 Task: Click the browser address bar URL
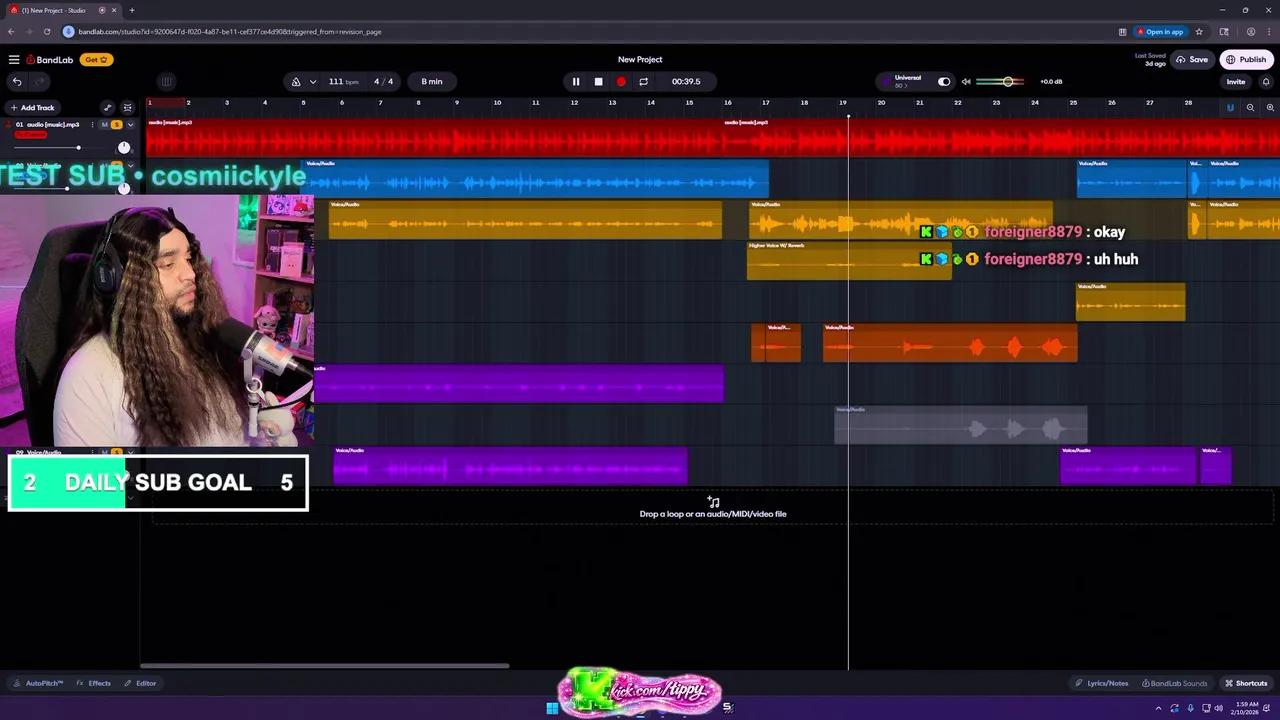pos(229,32)
